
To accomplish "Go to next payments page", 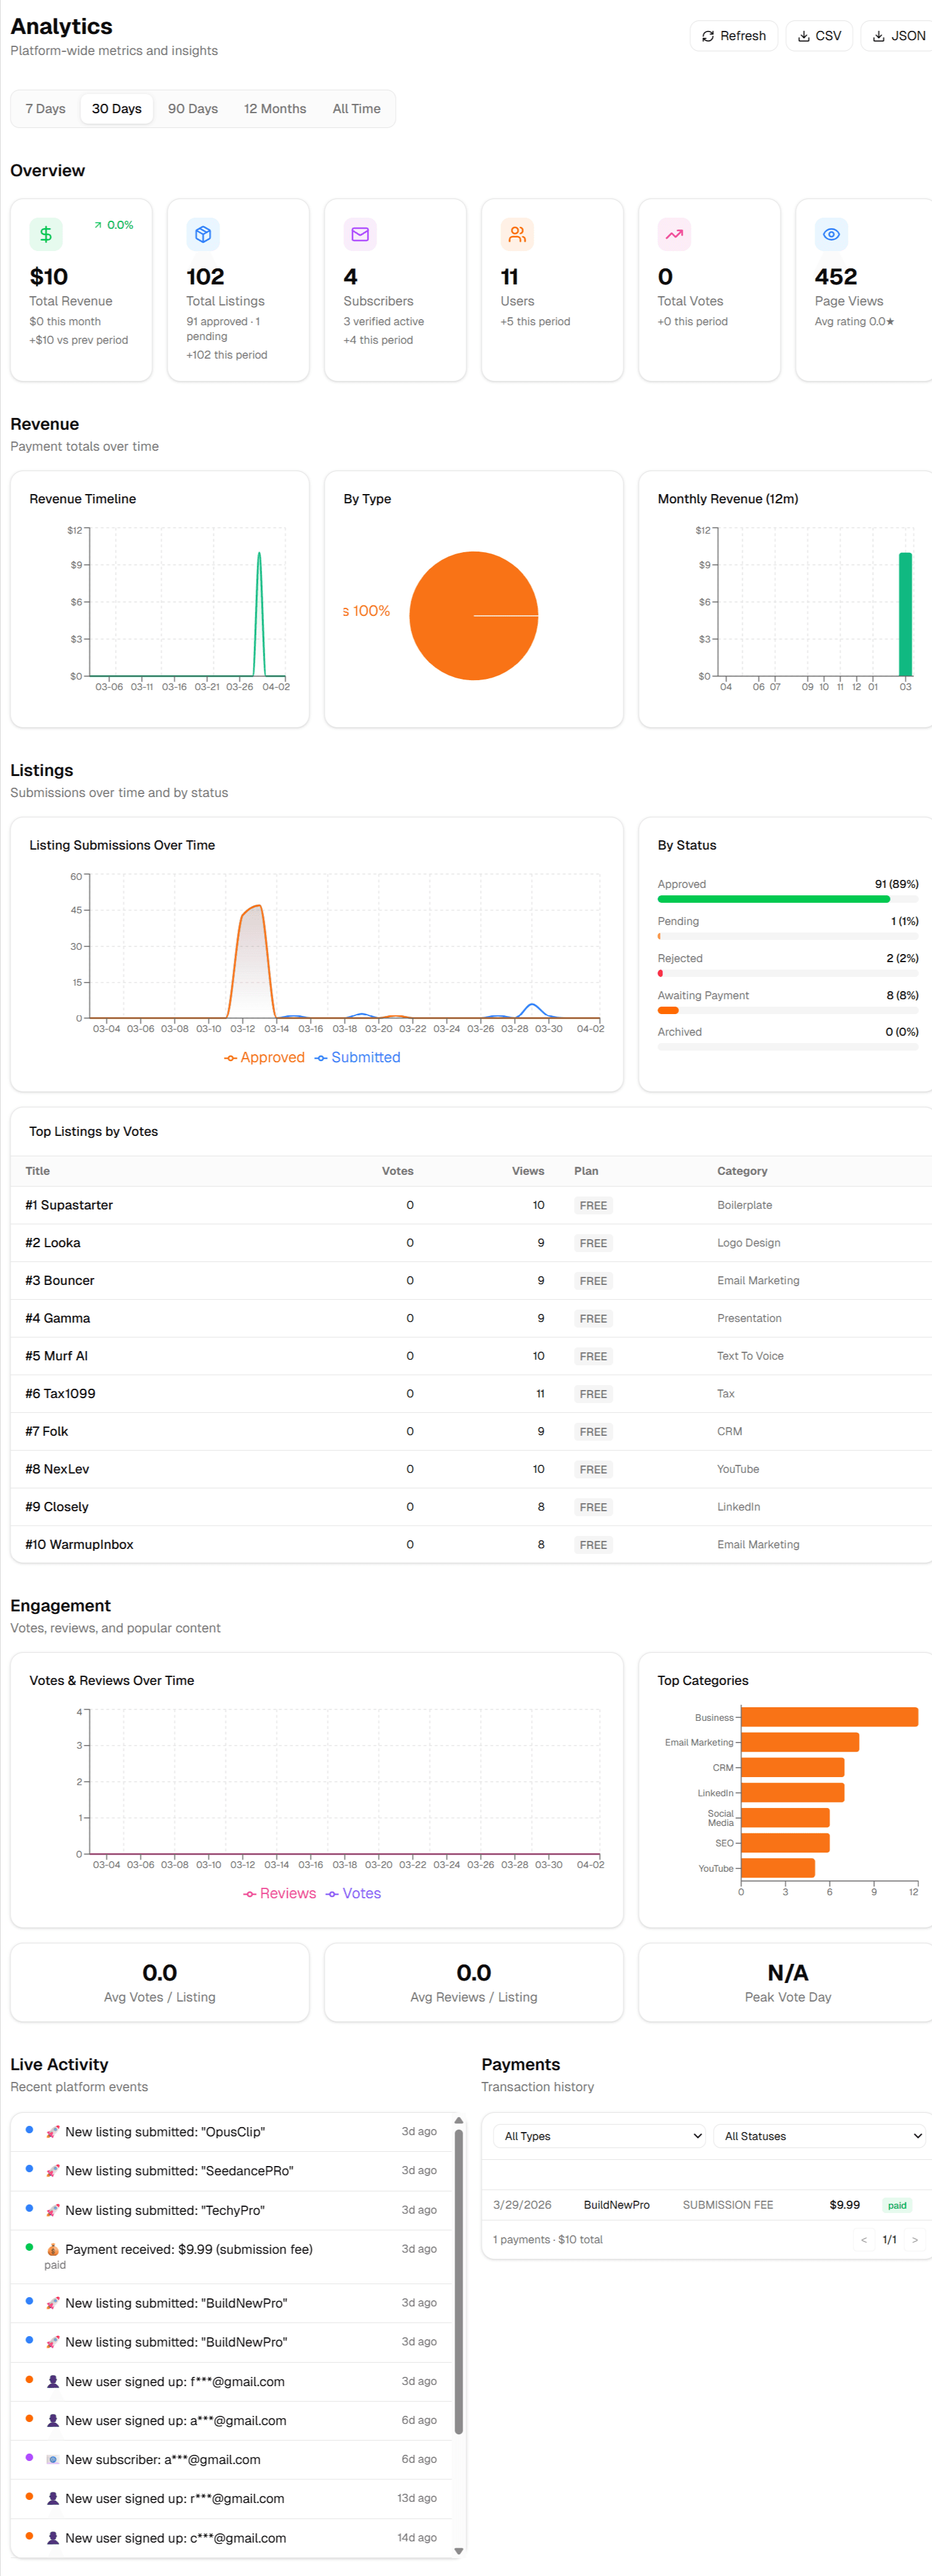I will coord(914,2240).
